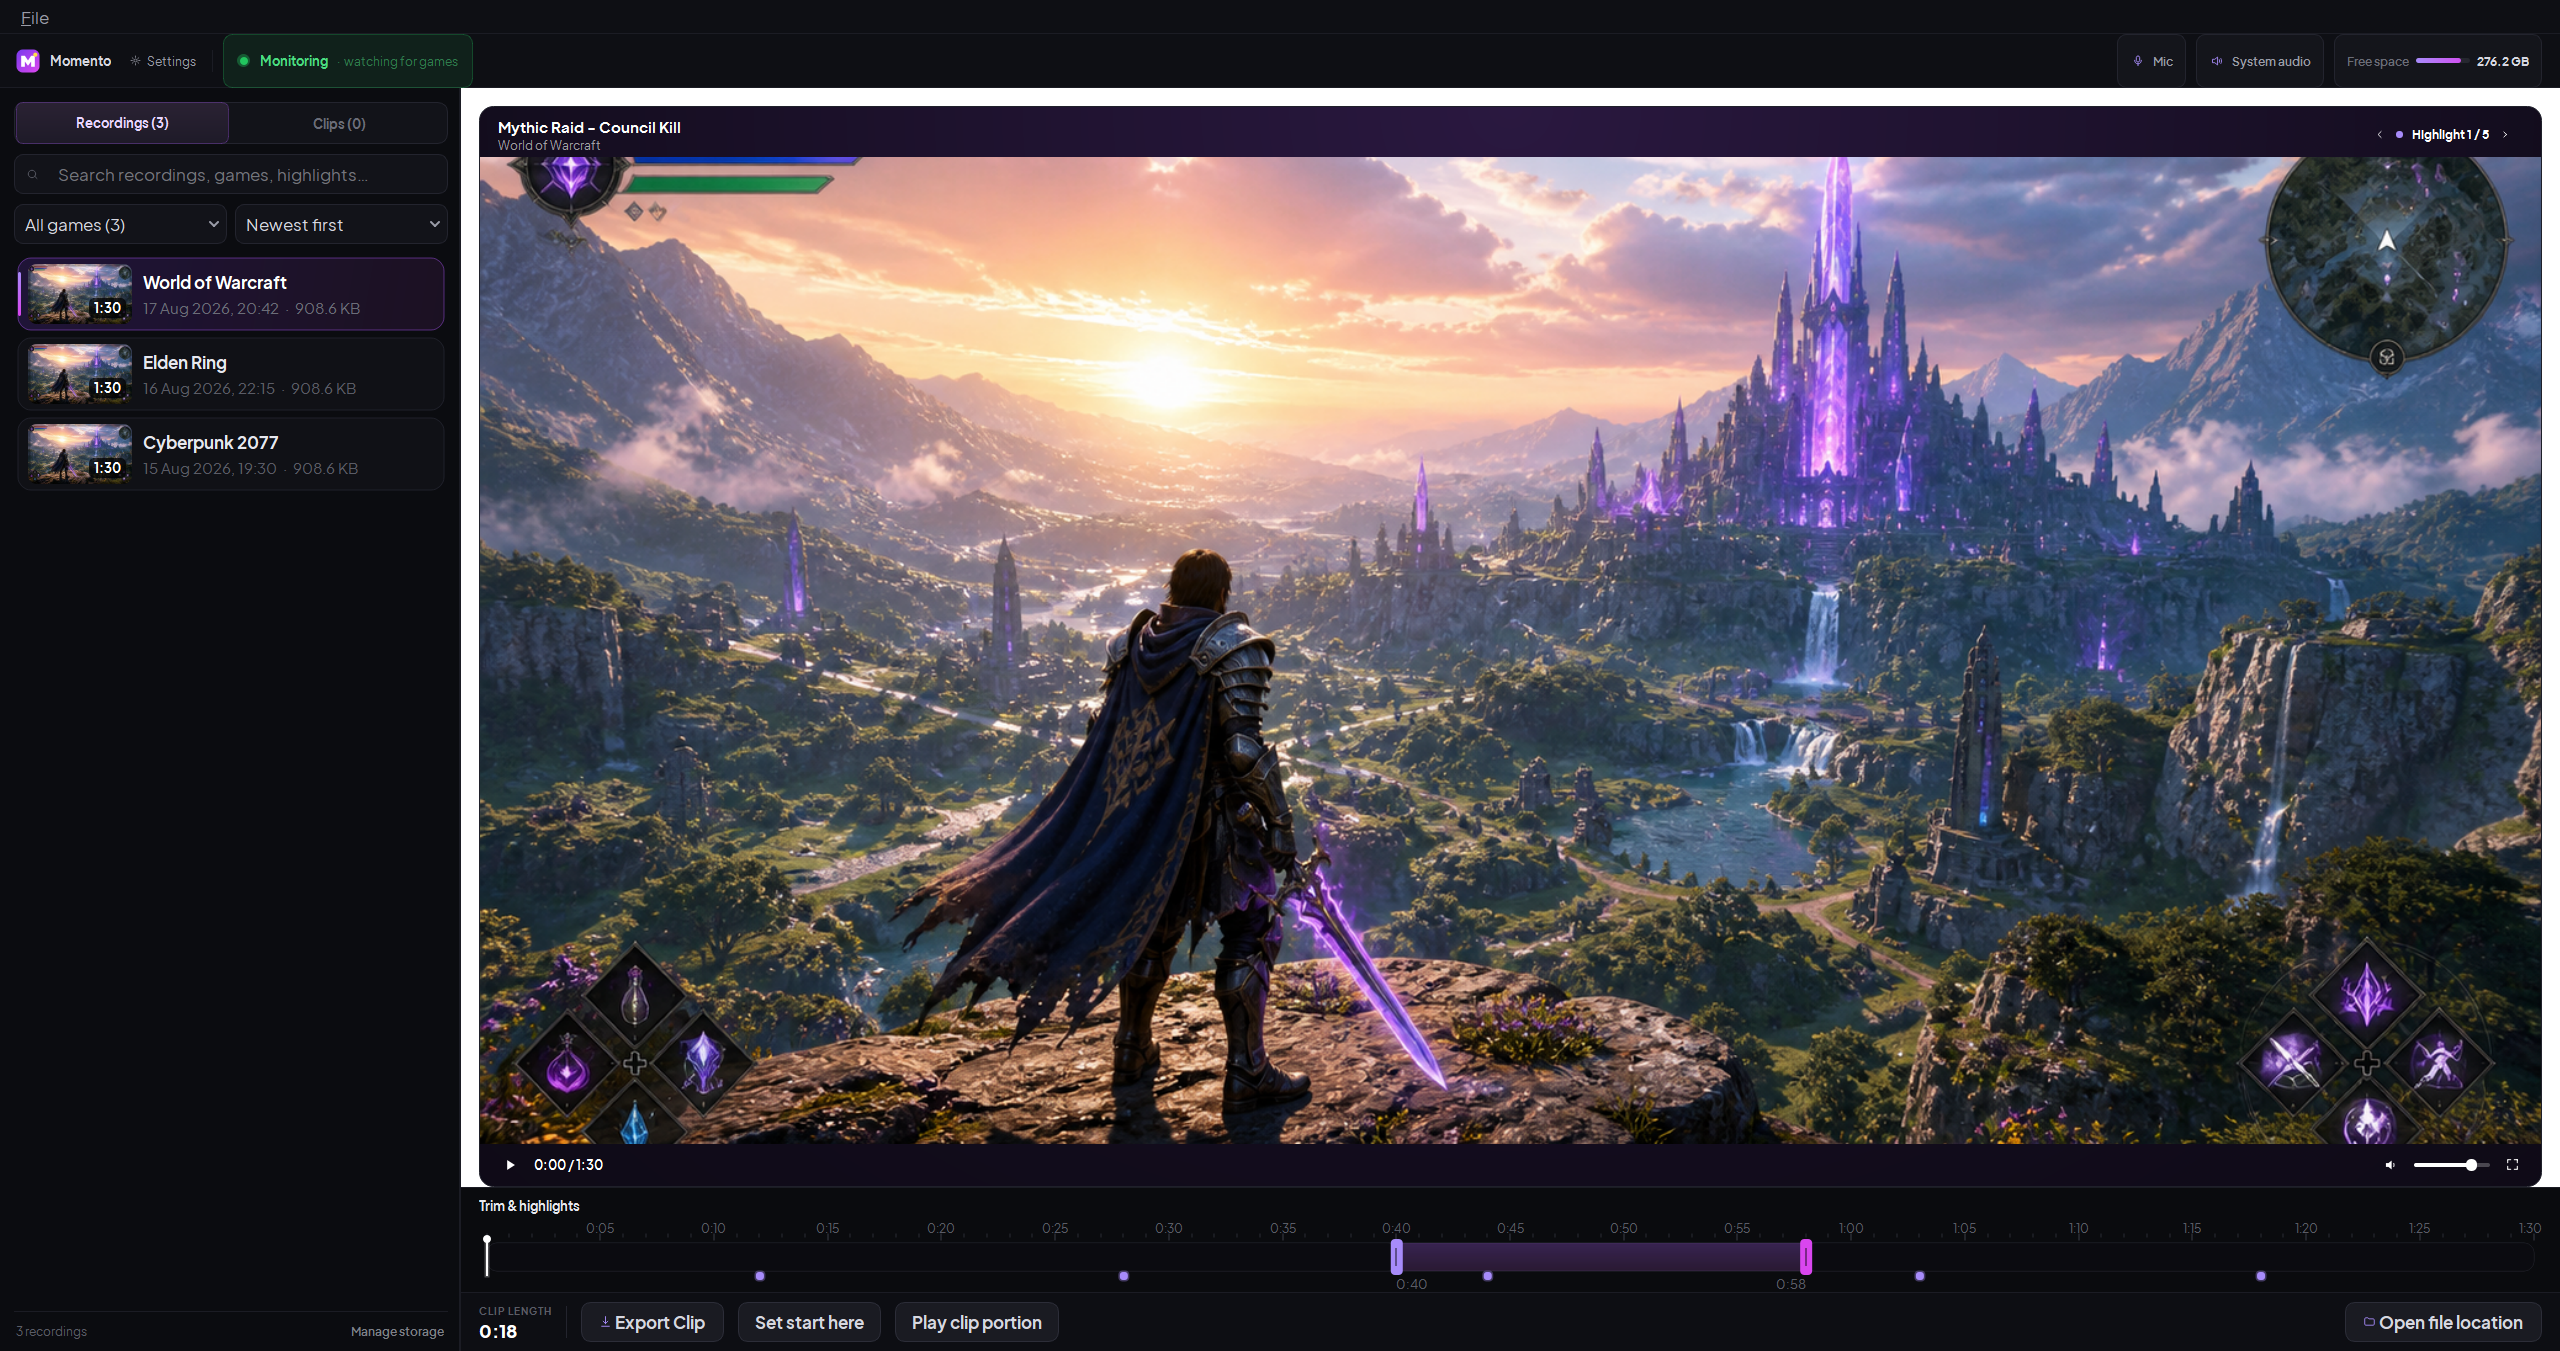
Task: Click Export Clip button
Action: 652,1323
